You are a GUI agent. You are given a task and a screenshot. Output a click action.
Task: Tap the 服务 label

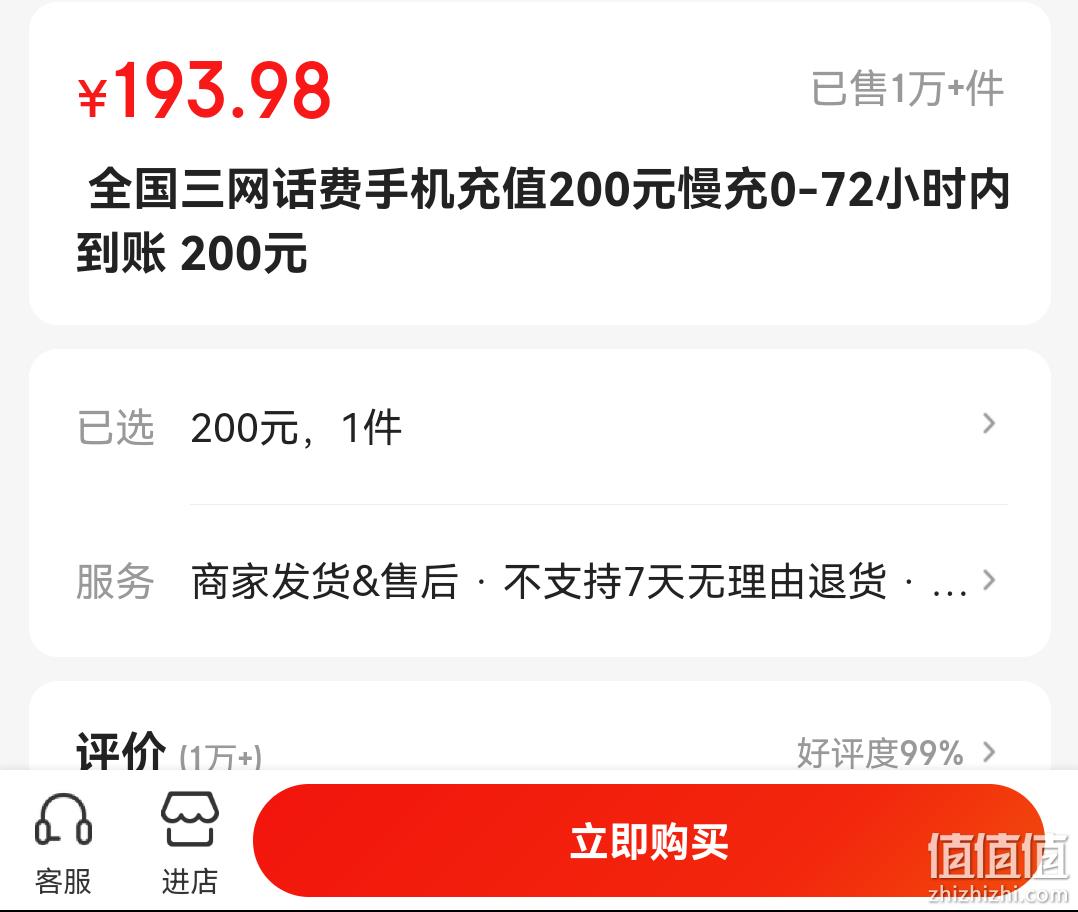point(115,581)
